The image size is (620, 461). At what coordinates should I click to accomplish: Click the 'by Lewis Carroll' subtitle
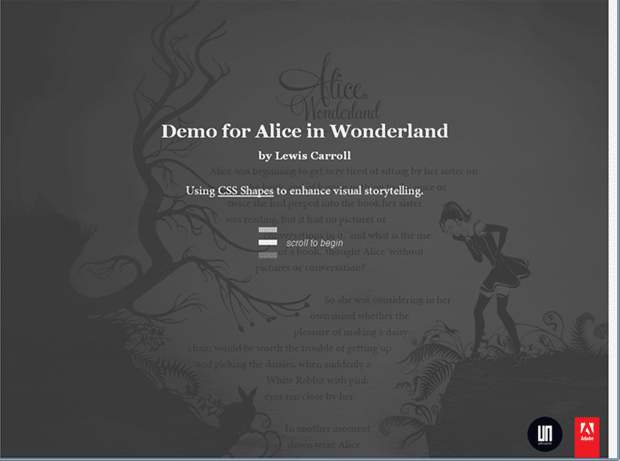point(304,156)
